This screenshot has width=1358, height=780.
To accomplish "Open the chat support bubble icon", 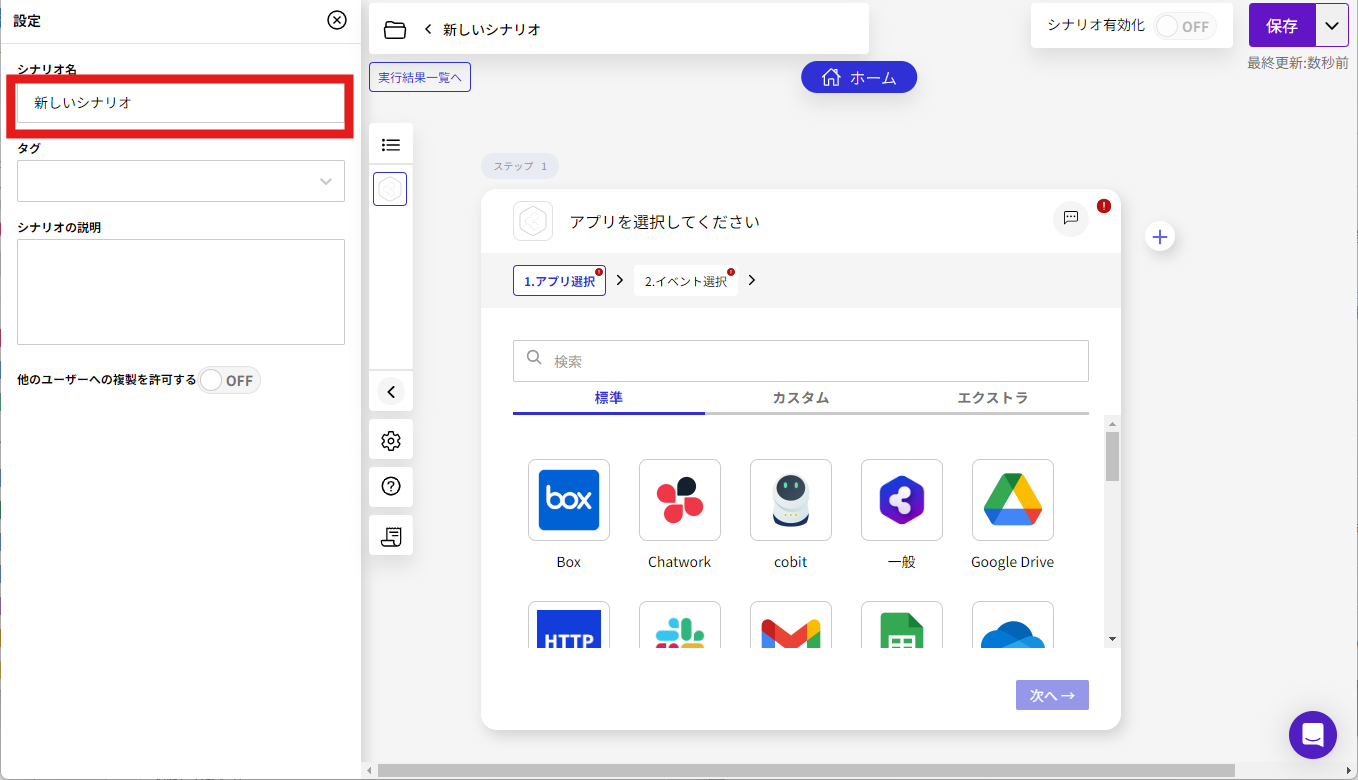I will point(1313,735).
